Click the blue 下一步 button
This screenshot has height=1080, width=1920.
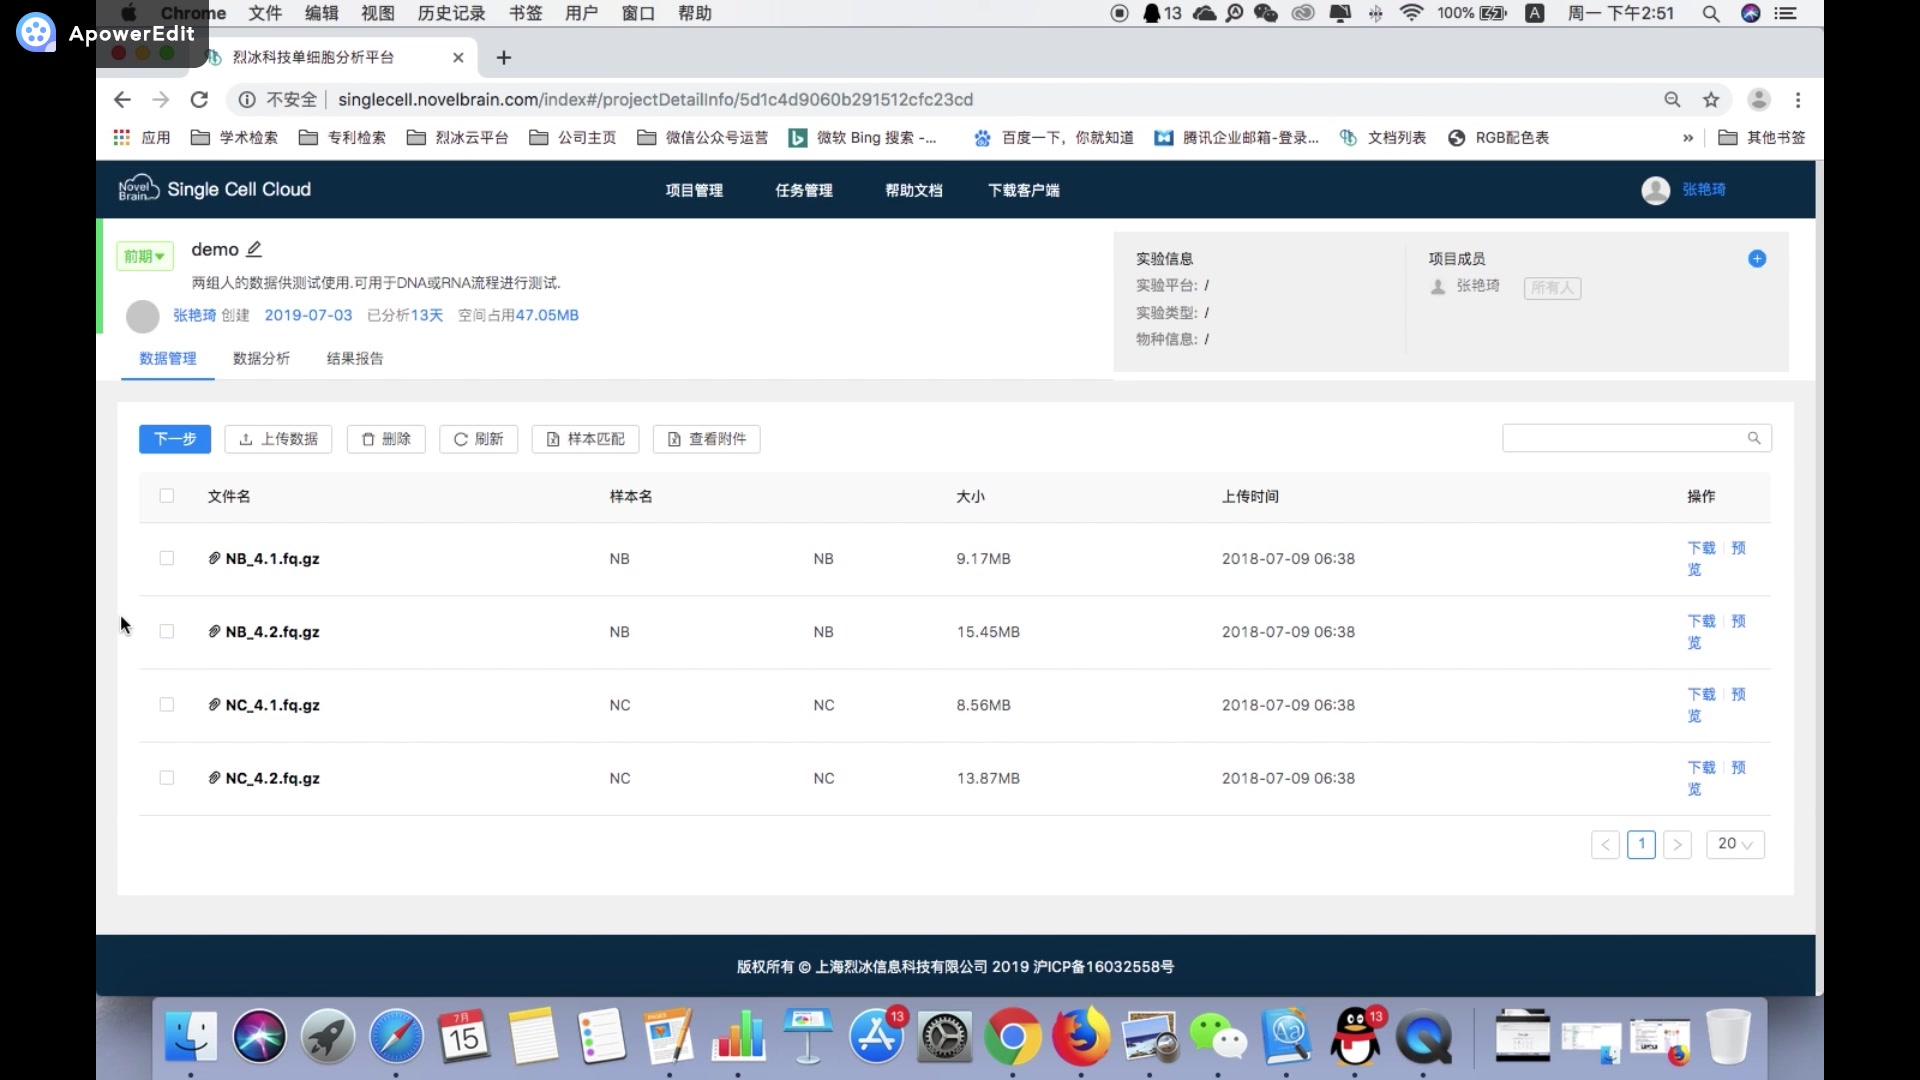click(x=175, y=439)
